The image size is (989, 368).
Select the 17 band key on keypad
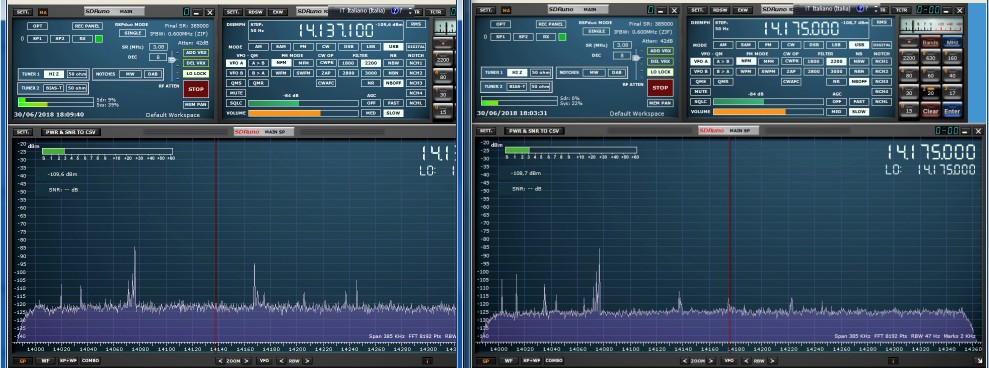pyautogui.click(x=952, y=93)
